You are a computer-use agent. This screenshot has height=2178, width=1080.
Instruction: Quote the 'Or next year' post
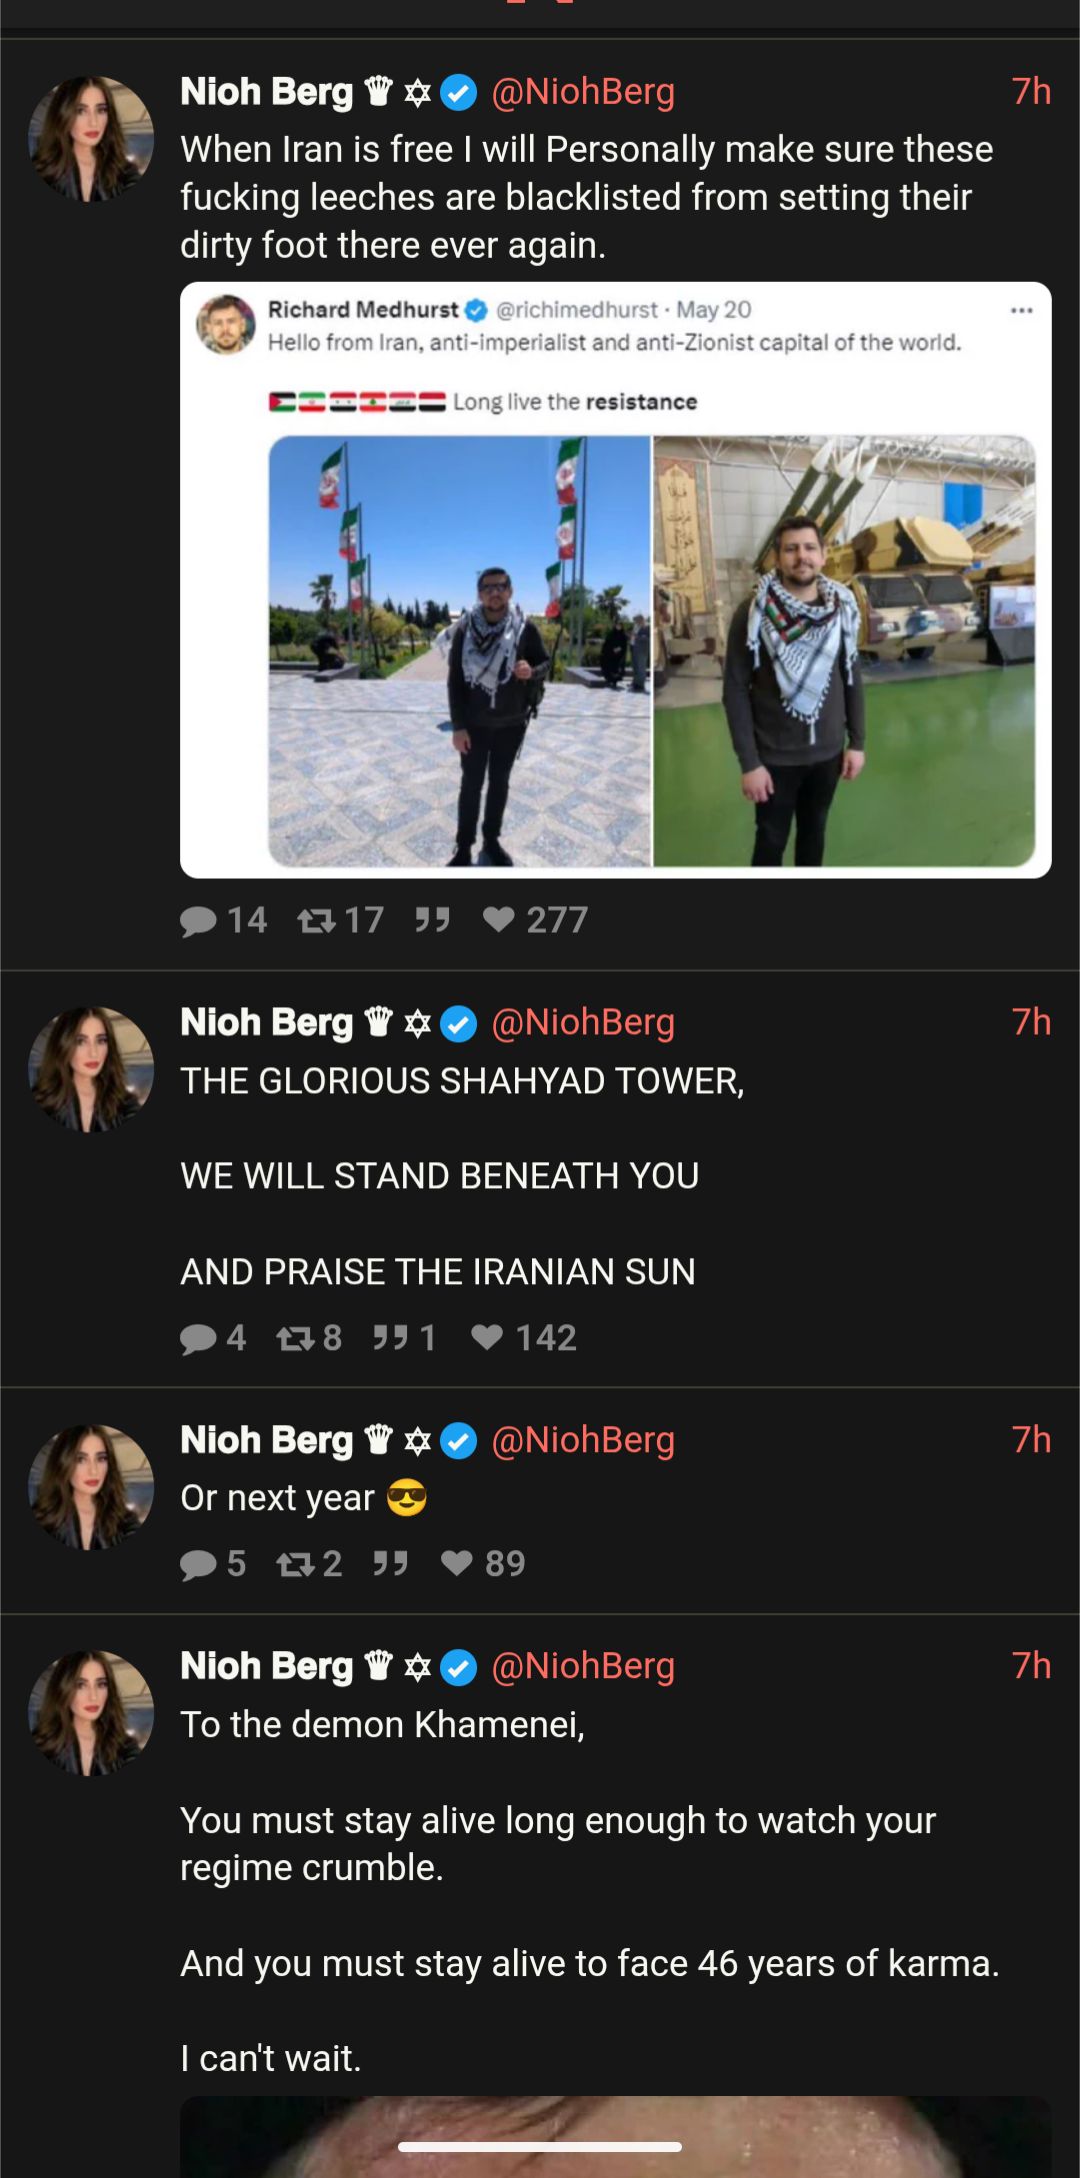pyautogui.click(x=390, y=1563)
